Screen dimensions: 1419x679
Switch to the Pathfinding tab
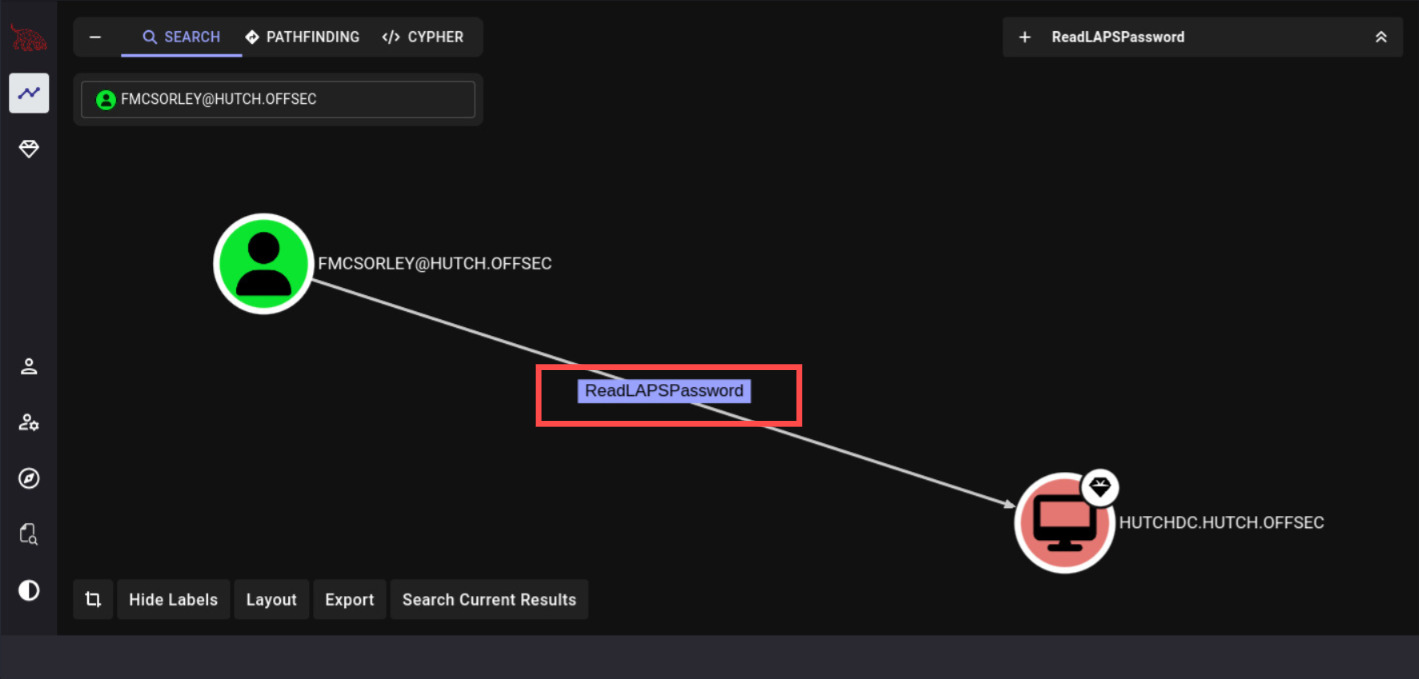[x=302, y=37]
